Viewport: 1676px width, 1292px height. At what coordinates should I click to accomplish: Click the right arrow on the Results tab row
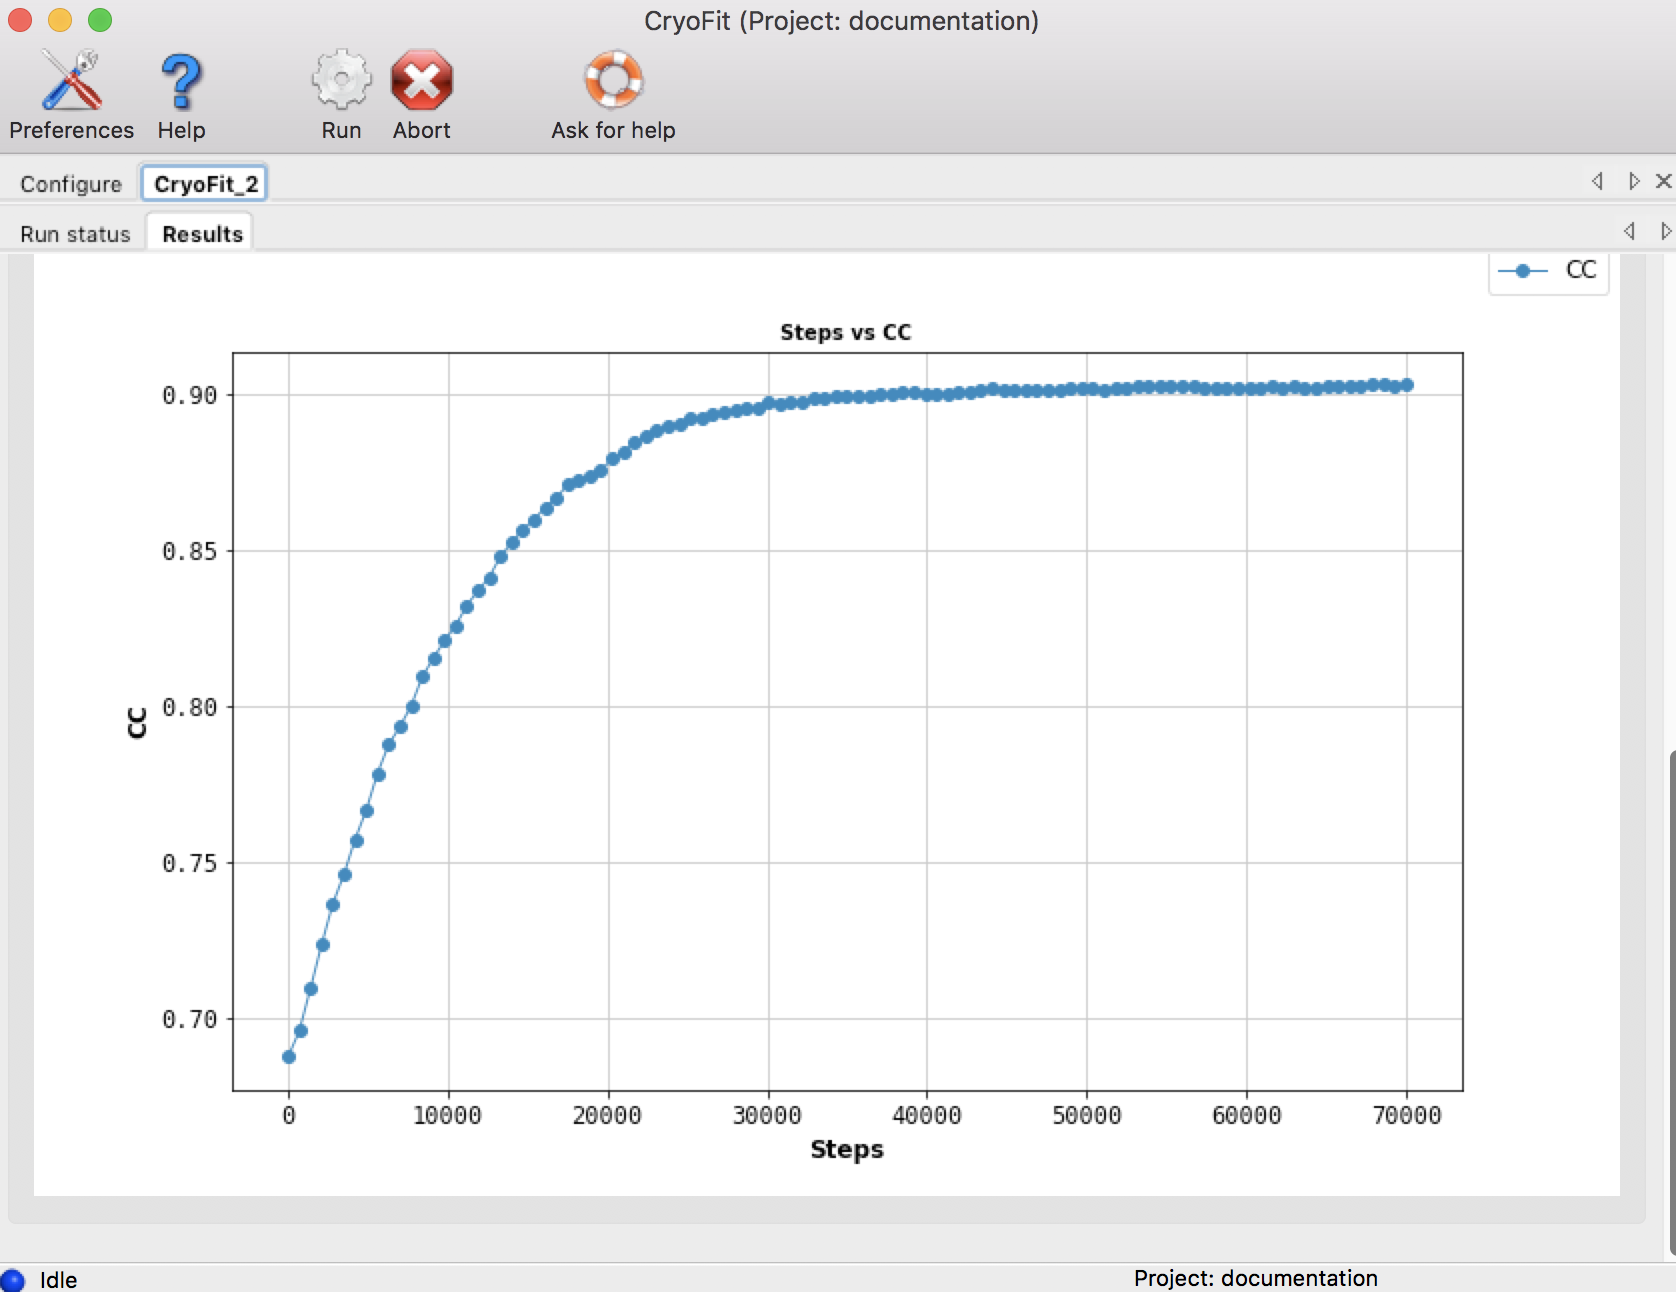click(x=1663, y=231)
